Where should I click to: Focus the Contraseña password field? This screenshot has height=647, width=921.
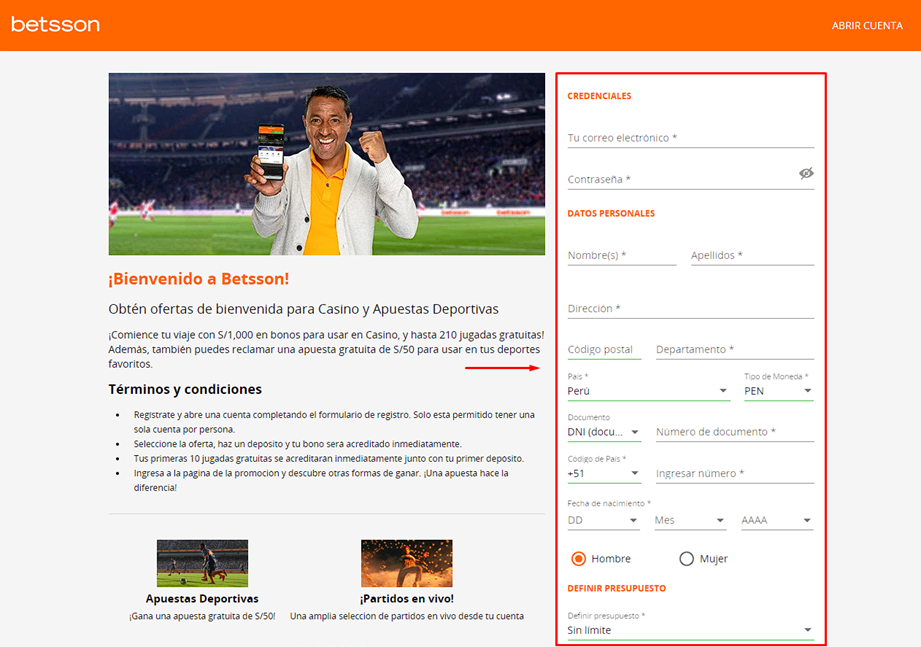(680, 179)
